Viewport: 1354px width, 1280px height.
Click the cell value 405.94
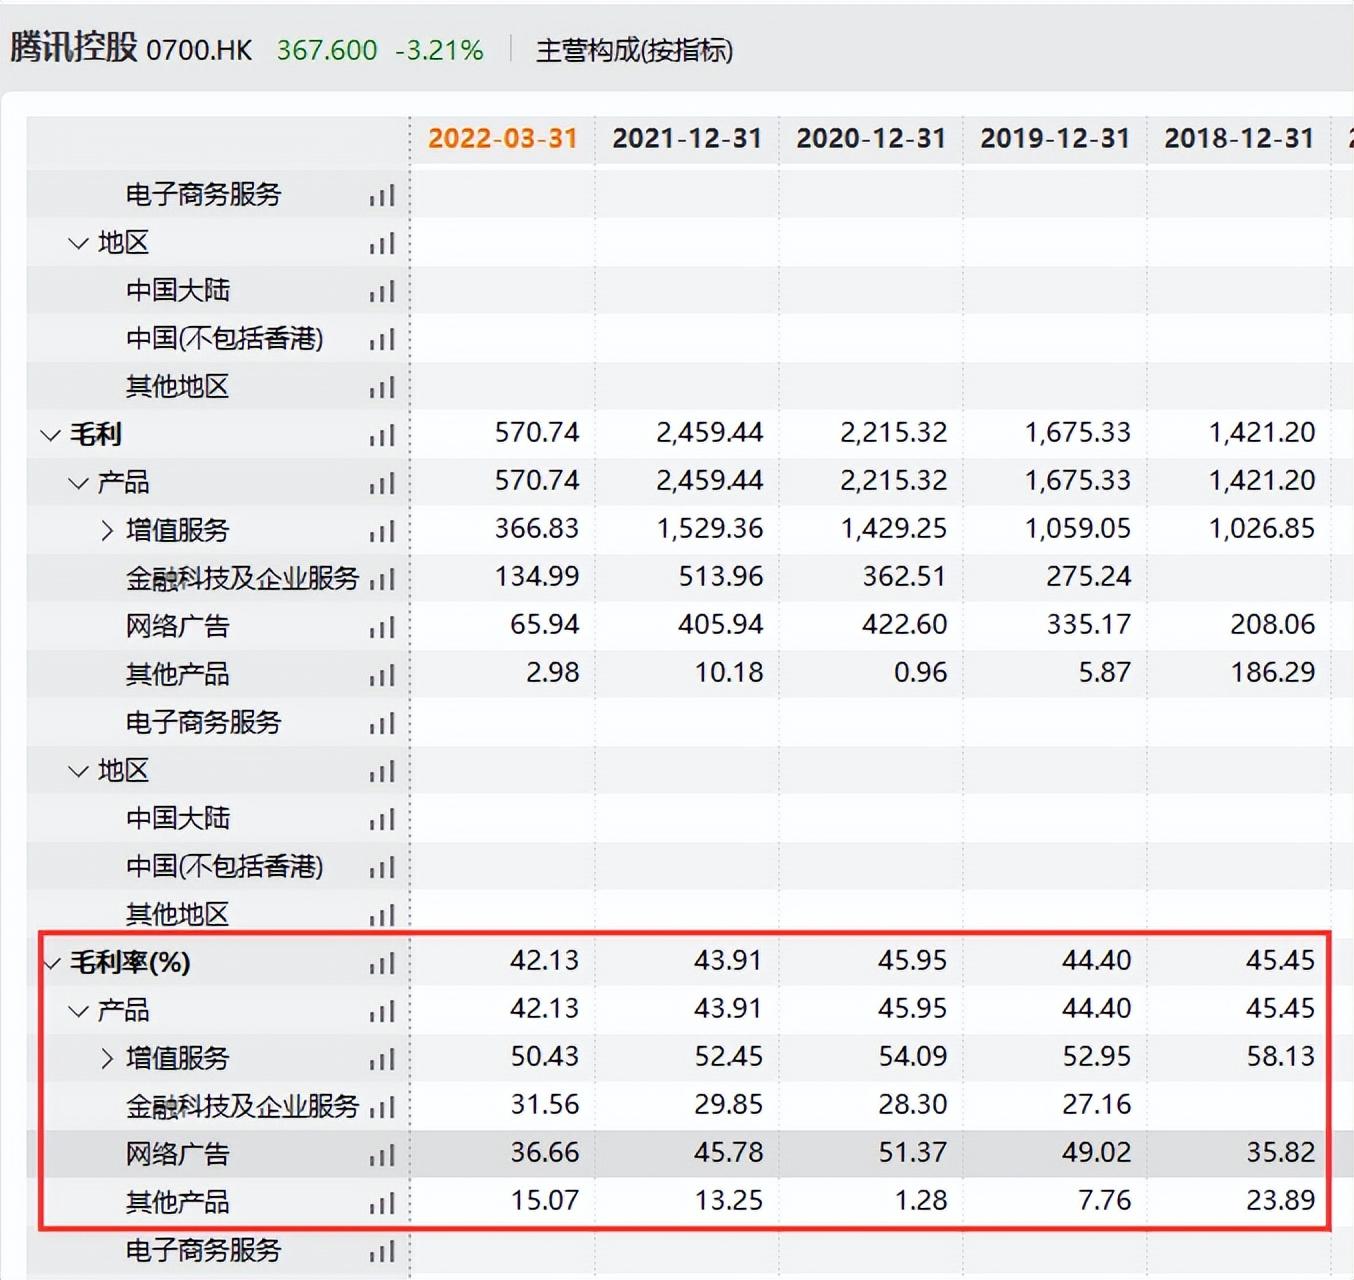pos(720,625)
